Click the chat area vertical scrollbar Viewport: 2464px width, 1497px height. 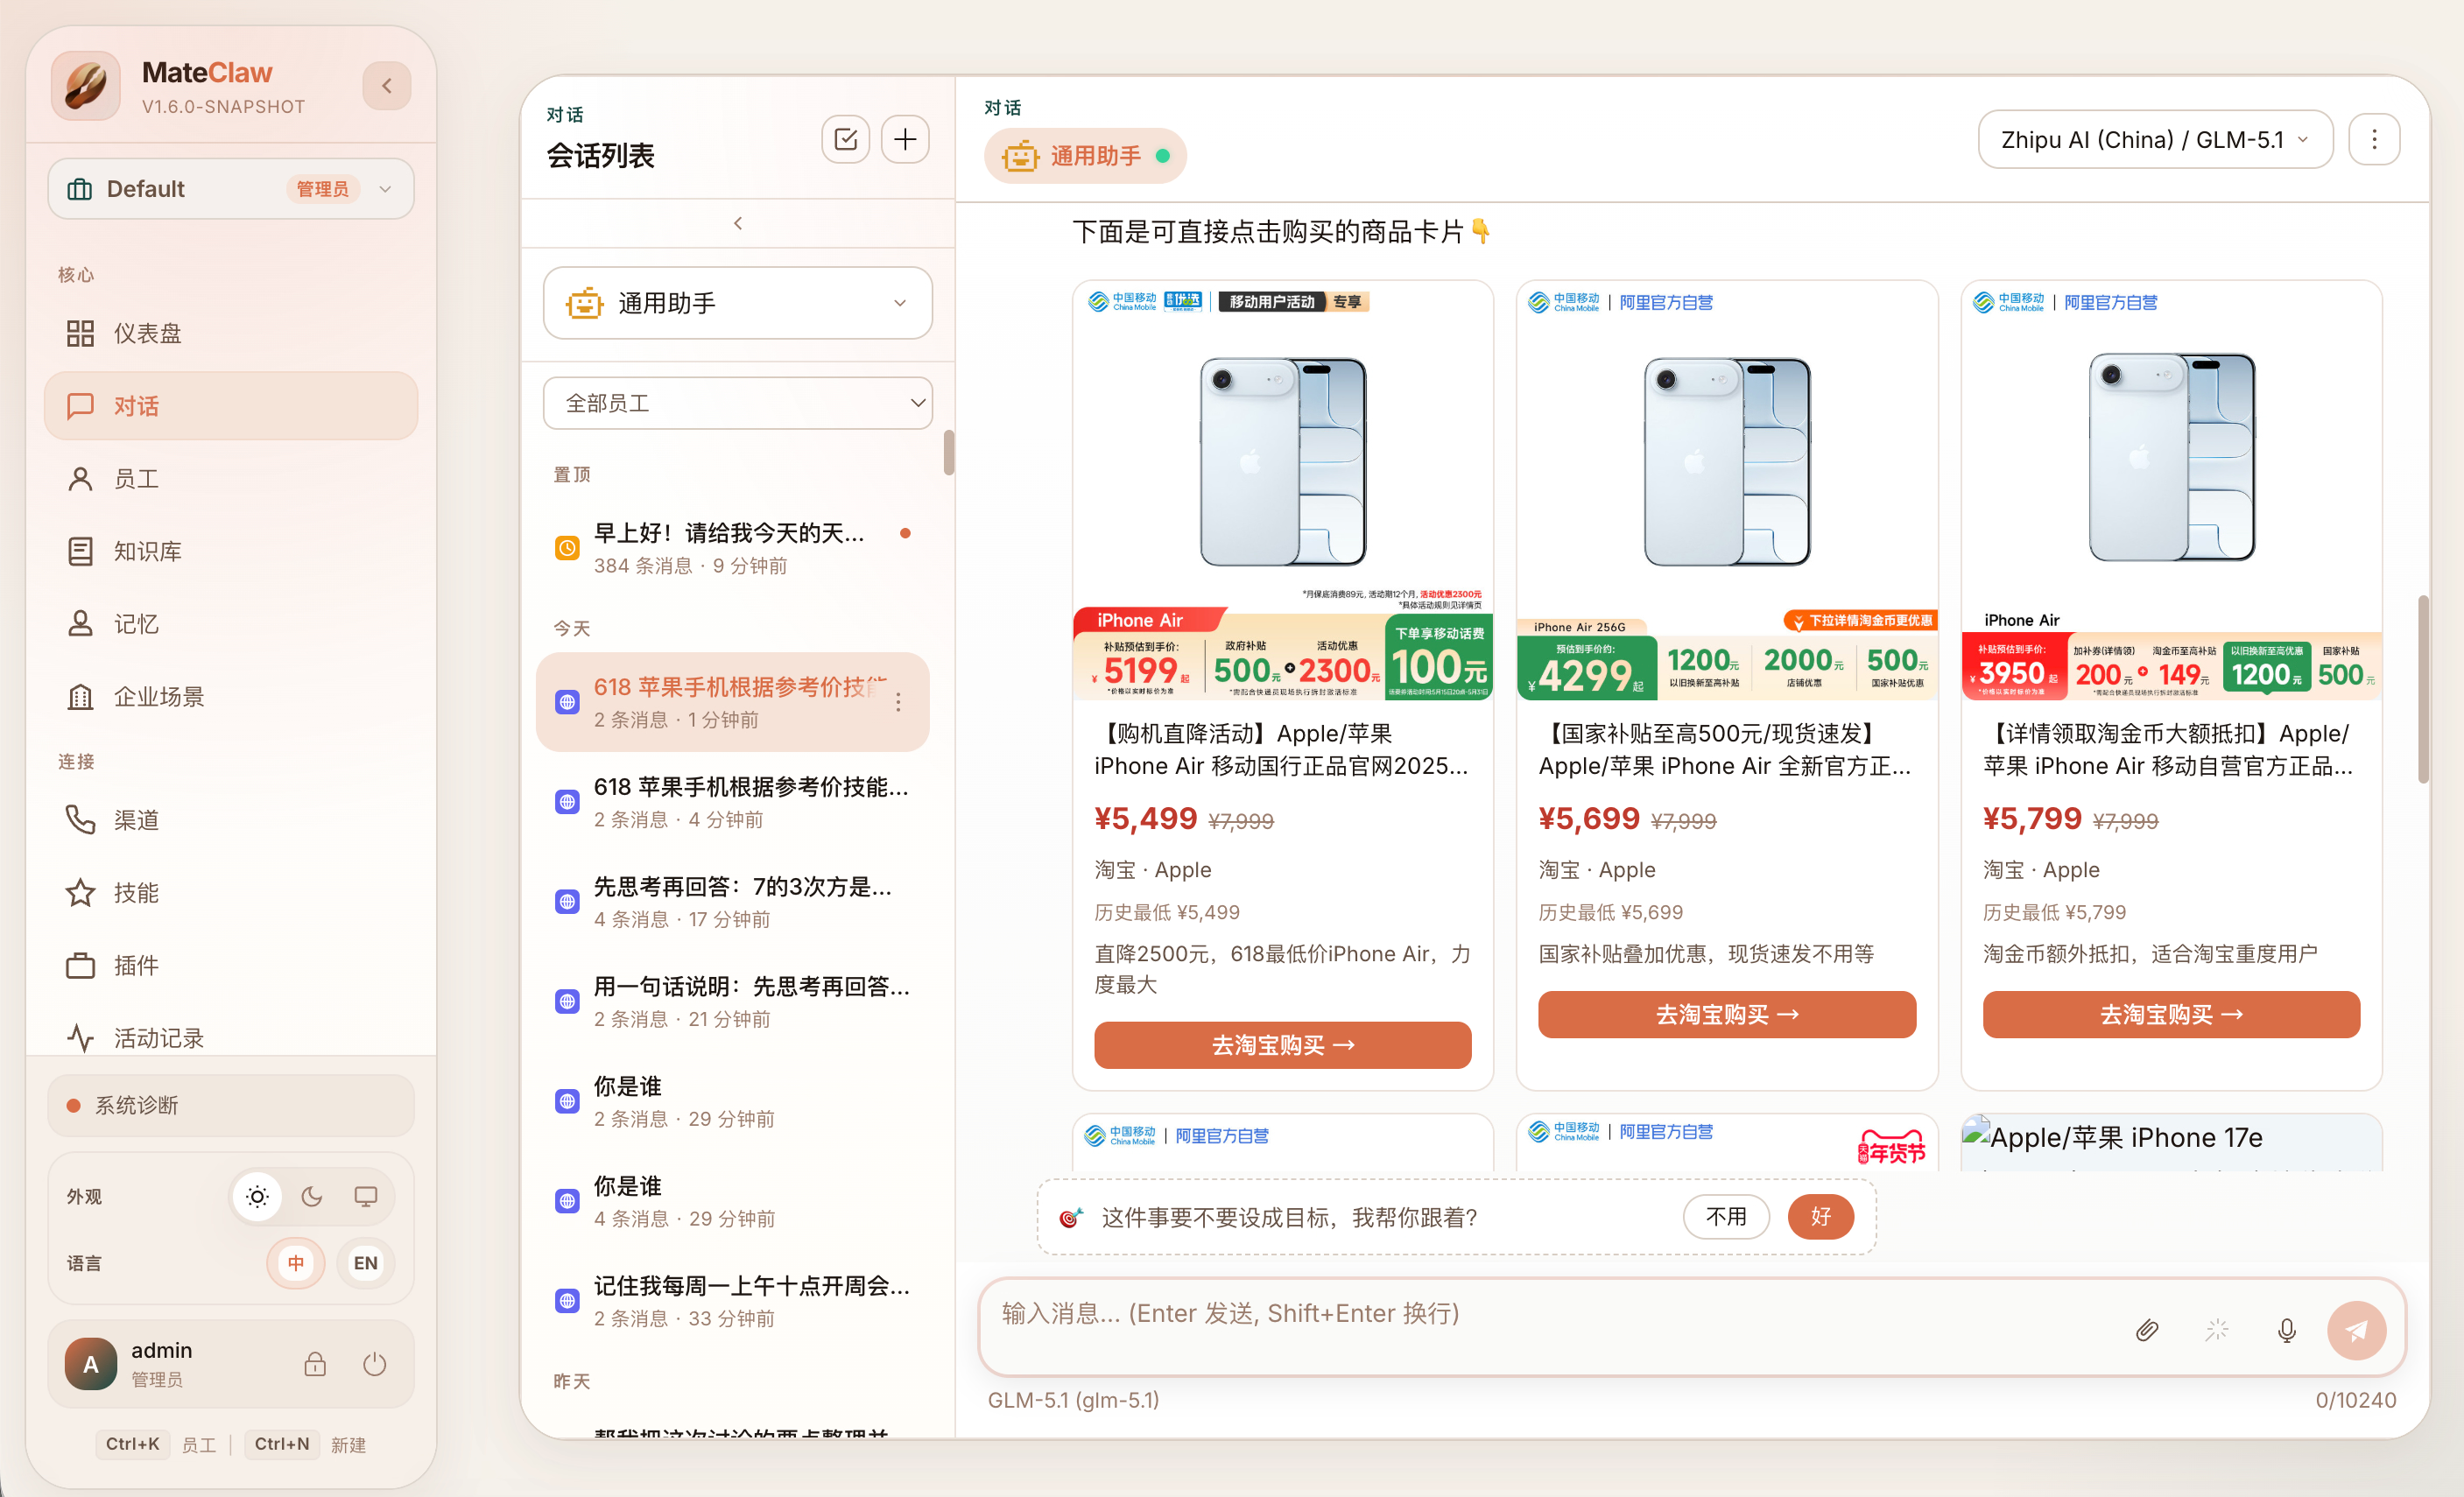(x=2423, y=690)
